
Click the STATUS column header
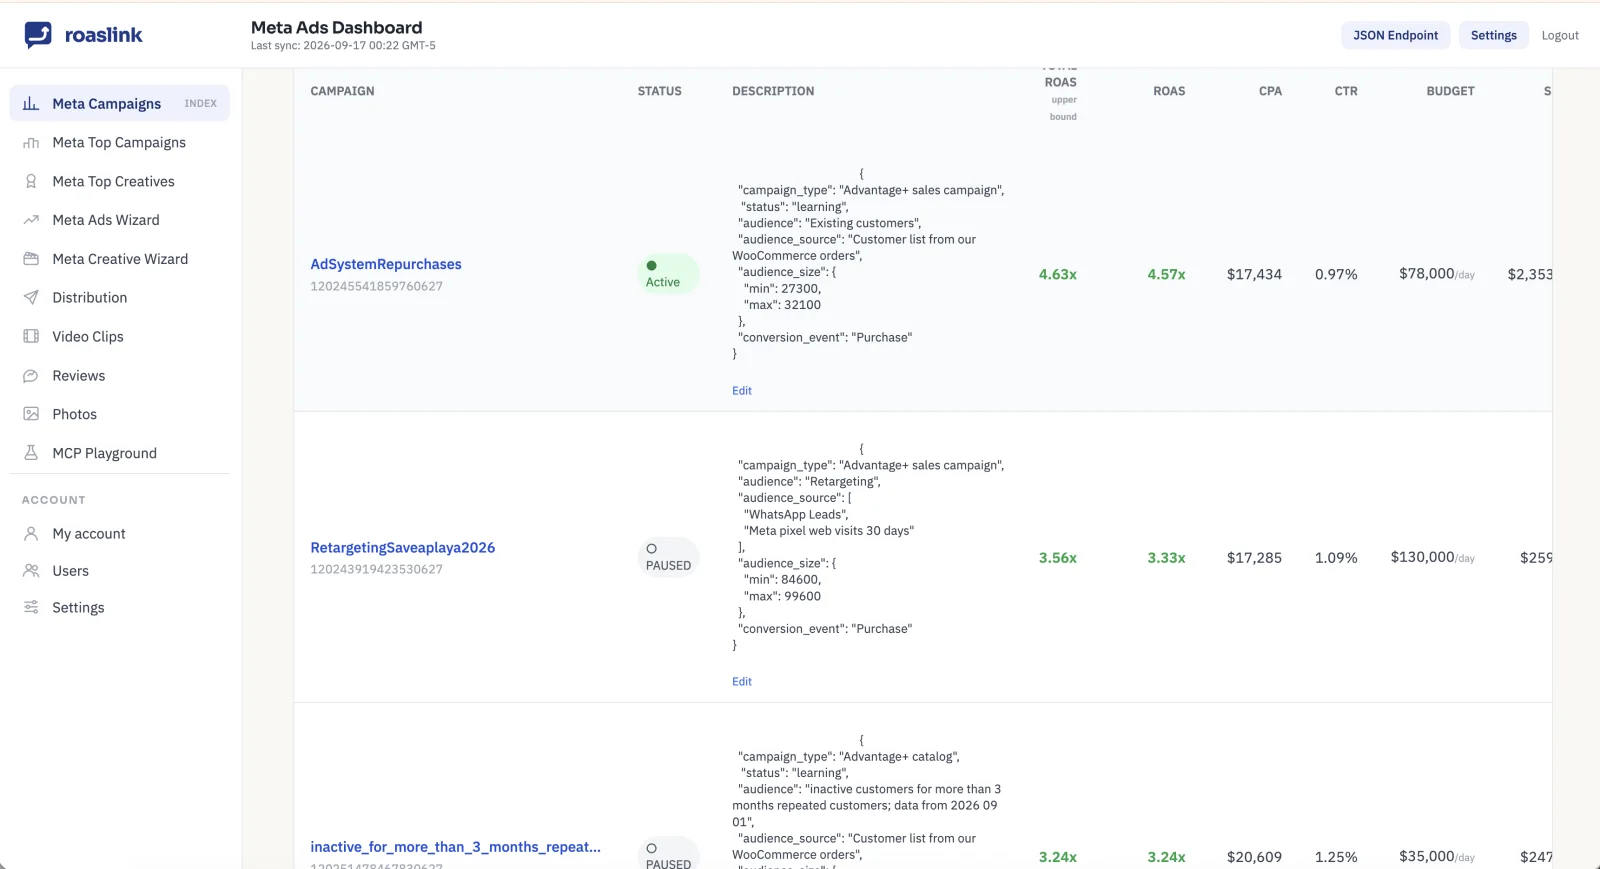click(x=659, y=91)
